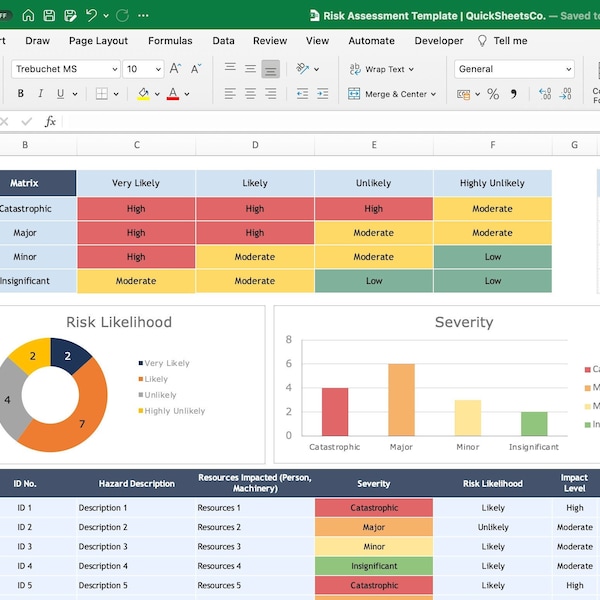Open the General number format dropdown
The image size is (600, 600).
pyautogui.click(x=514, y=69)
